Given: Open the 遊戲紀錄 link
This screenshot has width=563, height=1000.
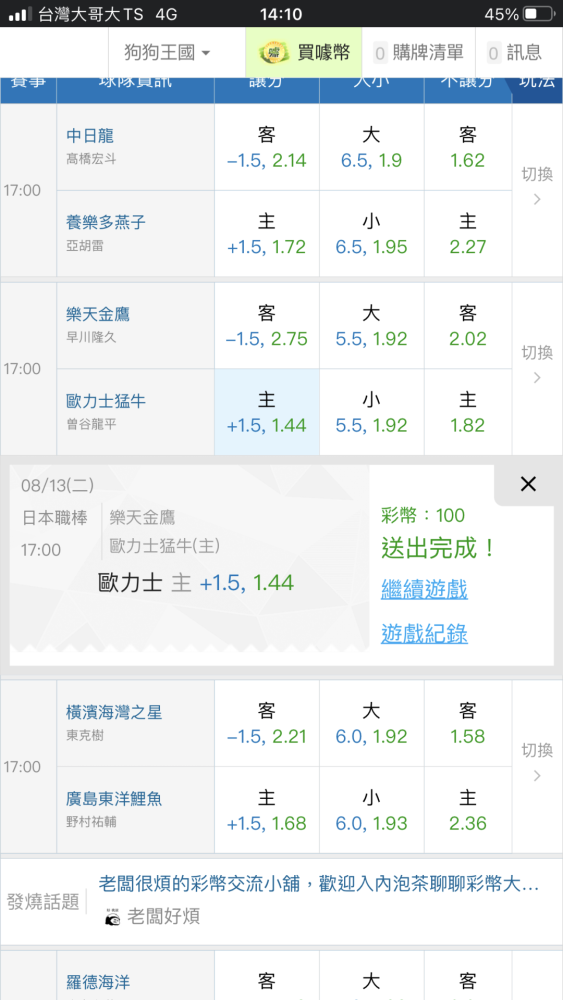Looking at the screenshot, I should 424,633.
